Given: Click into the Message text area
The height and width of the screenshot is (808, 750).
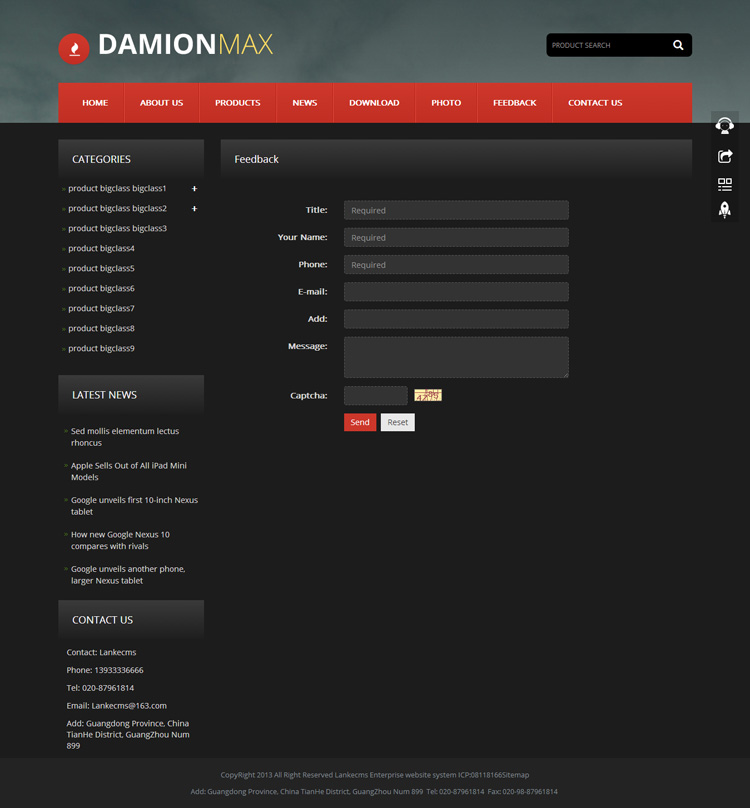Looking at the screenshot, I should click(x=456, y=357).
